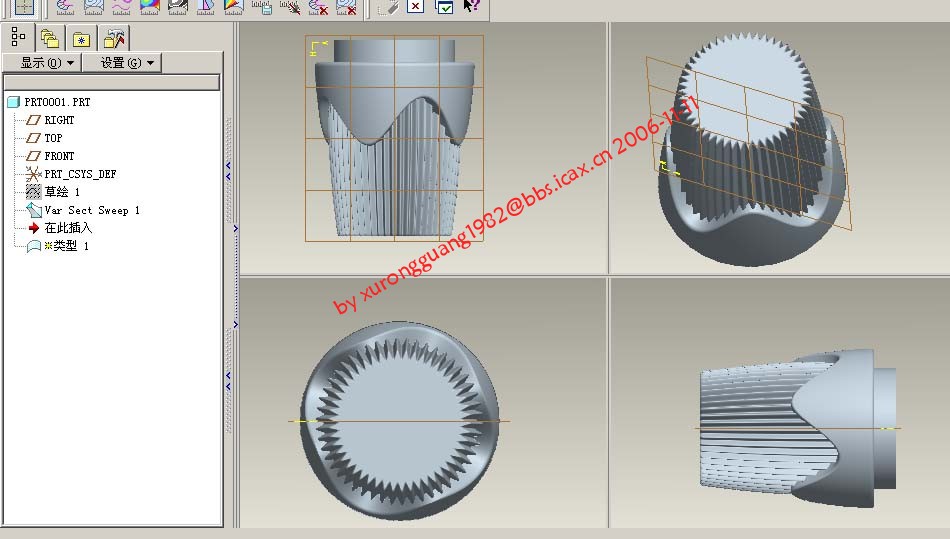
Task: Click the 在此插入 insert marker
Action: point(67,228)
